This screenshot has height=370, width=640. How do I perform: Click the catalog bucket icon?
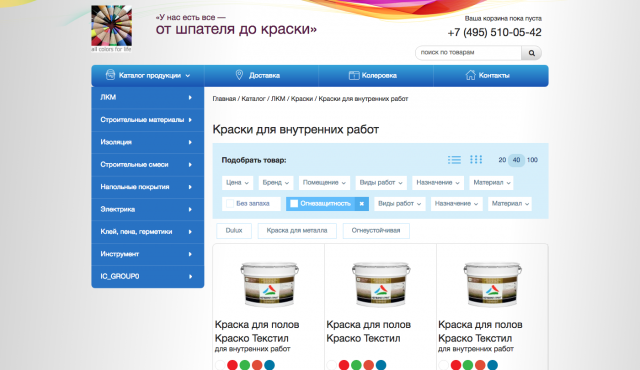[x=110, y=75]
